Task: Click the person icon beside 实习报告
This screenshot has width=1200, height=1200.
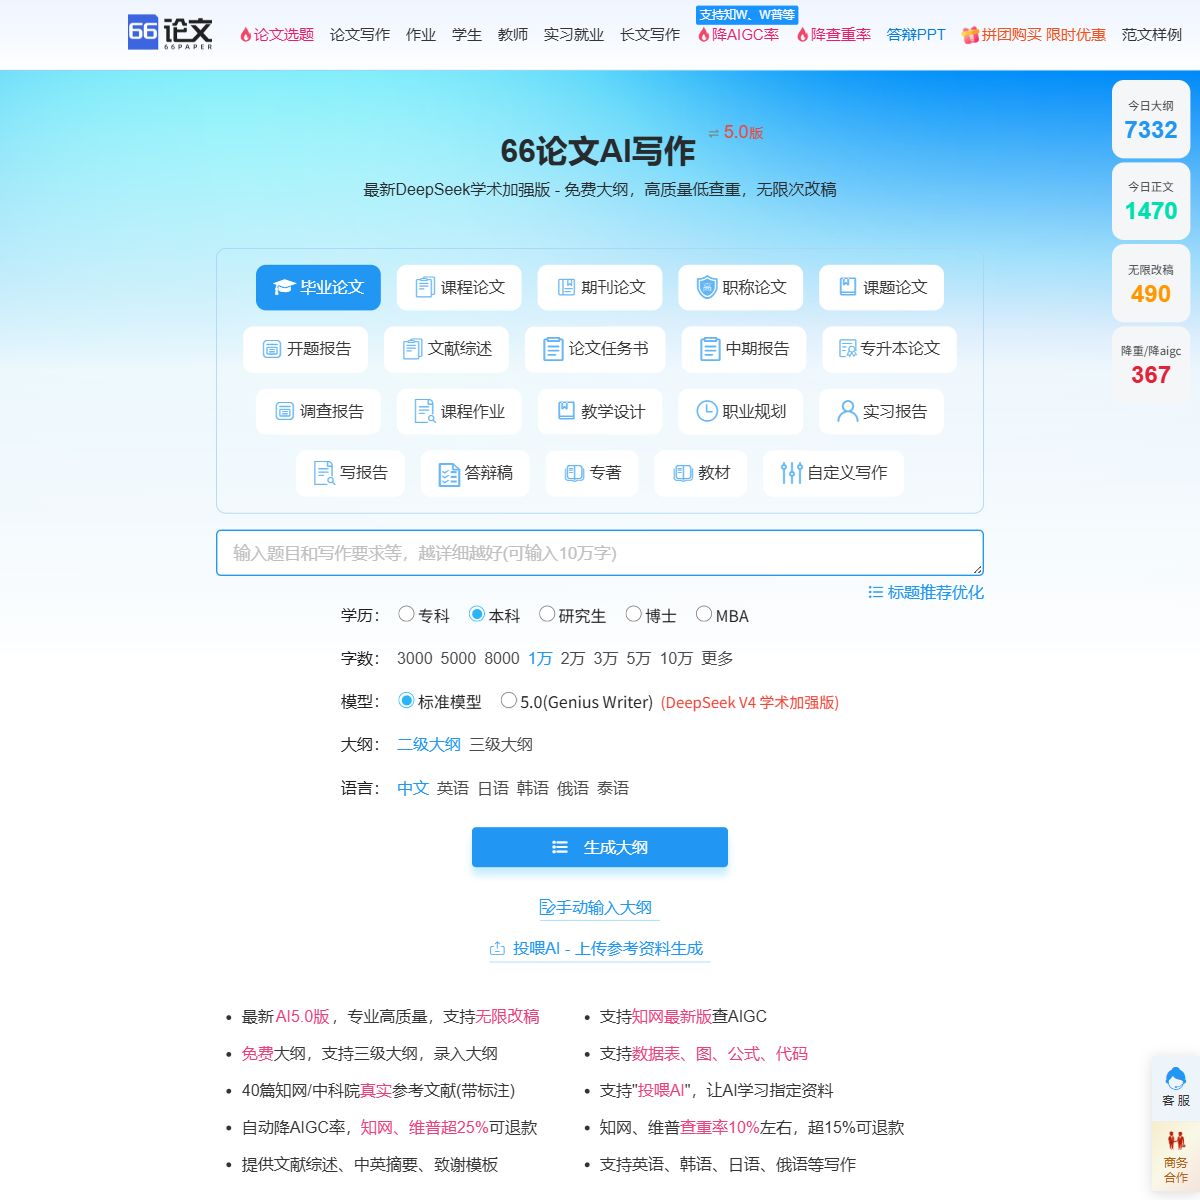Action: 847,411
